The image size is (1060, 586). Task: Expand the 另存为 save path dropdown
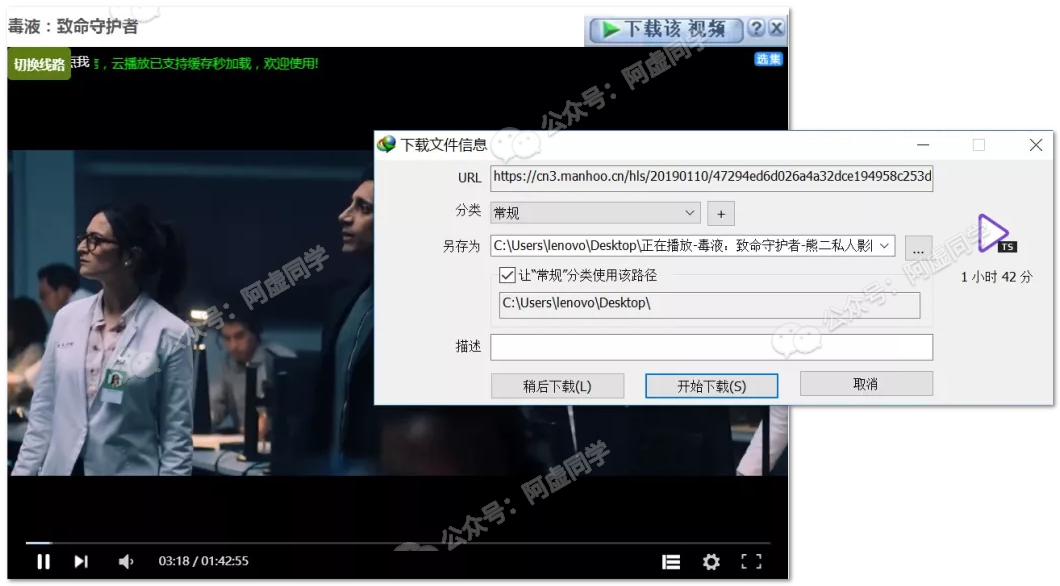884,245
